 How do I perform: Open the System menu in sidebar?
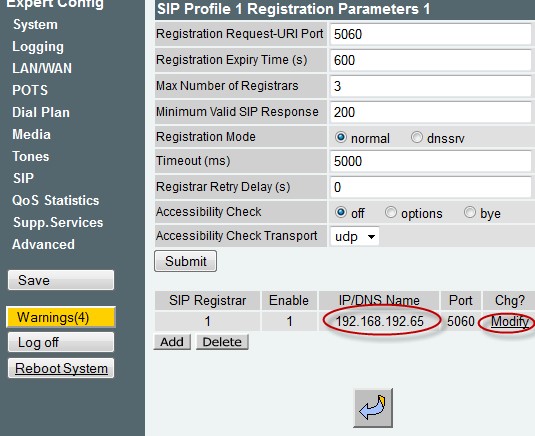[35, 25]
